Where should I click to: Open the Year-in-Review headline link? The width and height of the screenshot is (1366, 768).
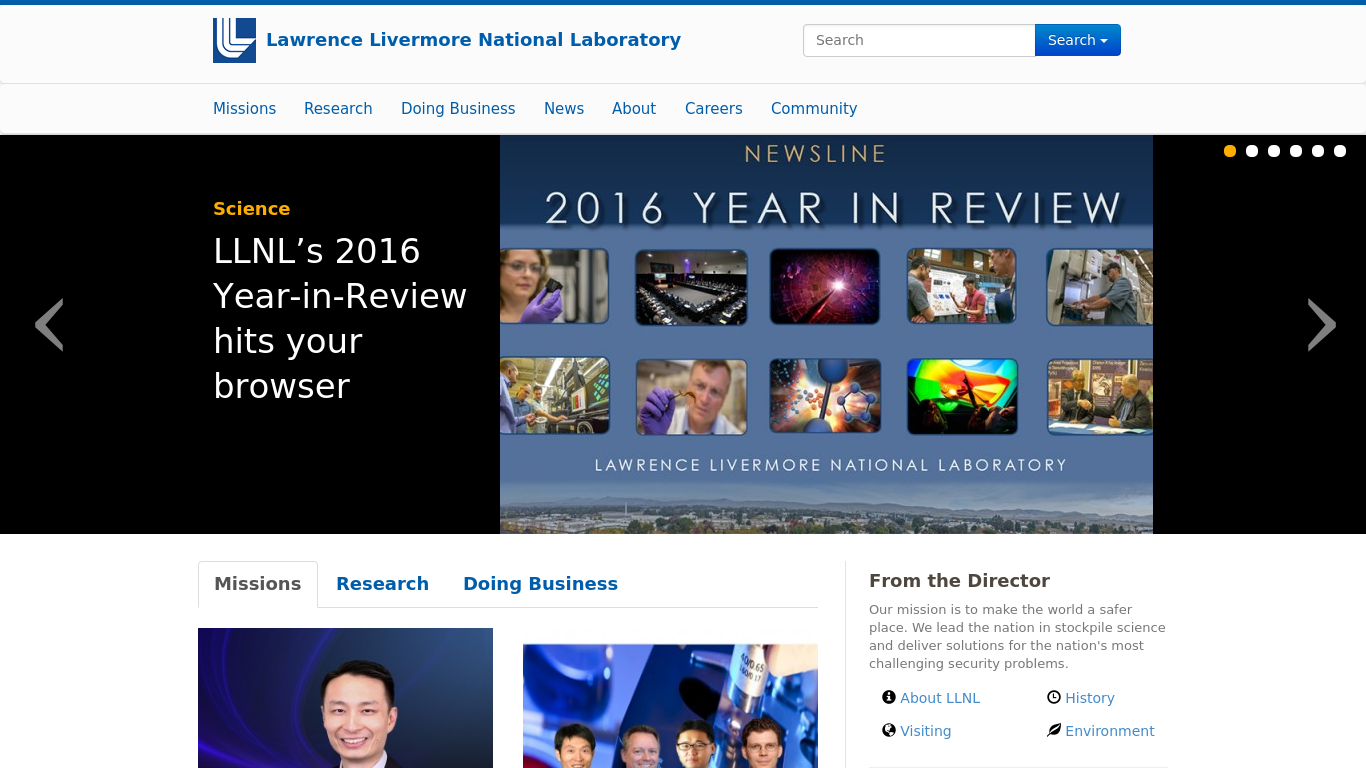coord(340,318)
